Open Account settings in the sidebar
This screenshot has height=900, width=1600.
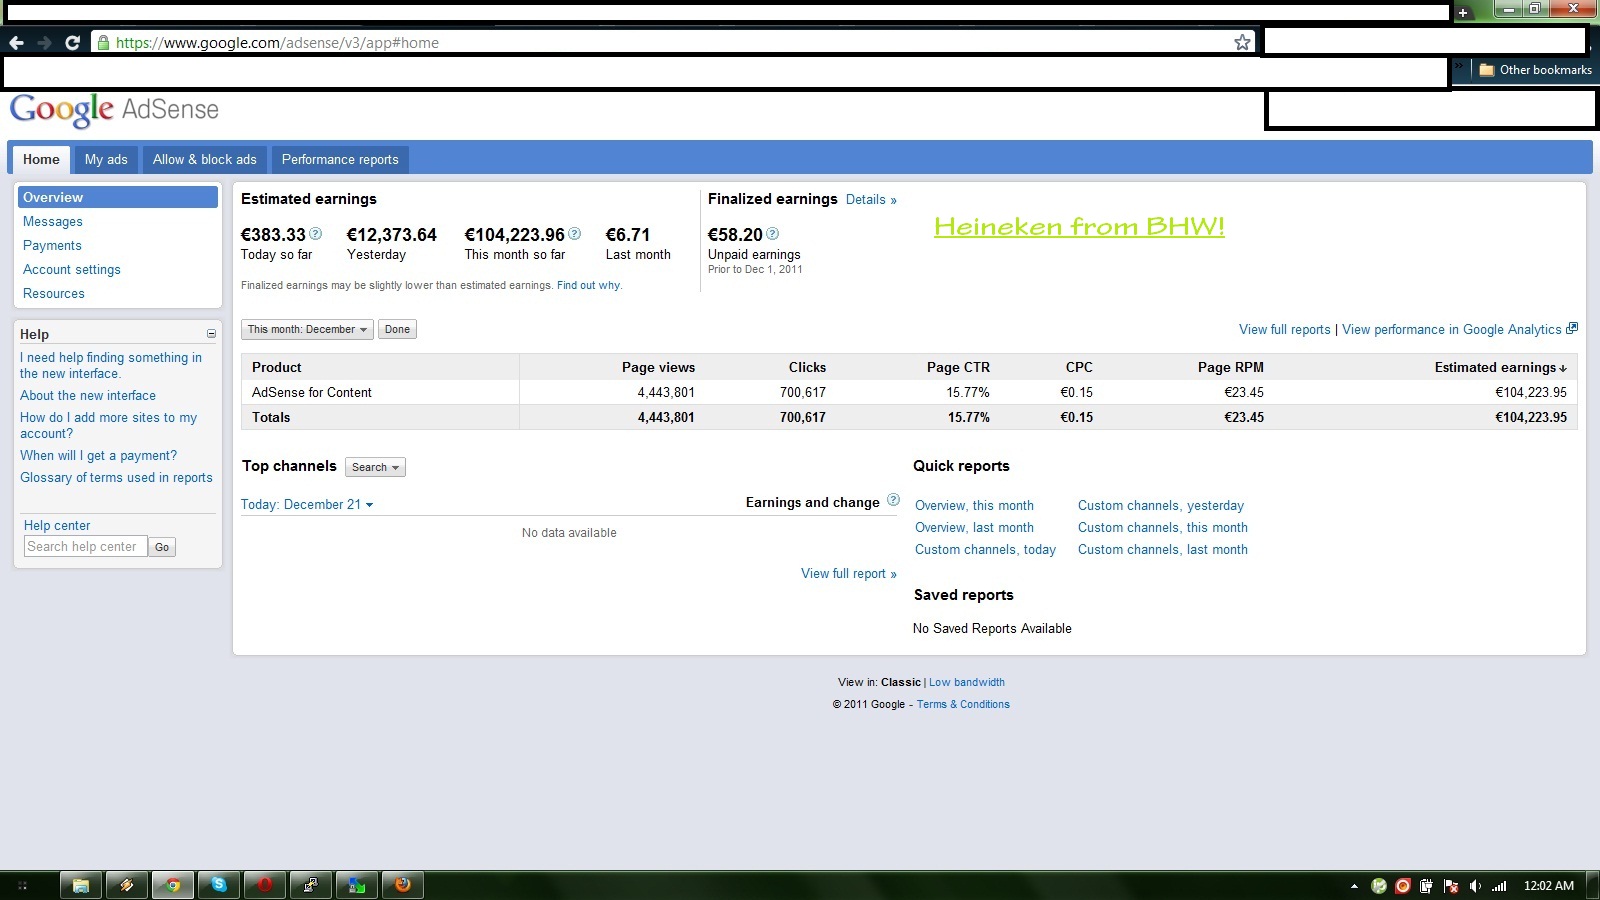click(x=72, y=270)
